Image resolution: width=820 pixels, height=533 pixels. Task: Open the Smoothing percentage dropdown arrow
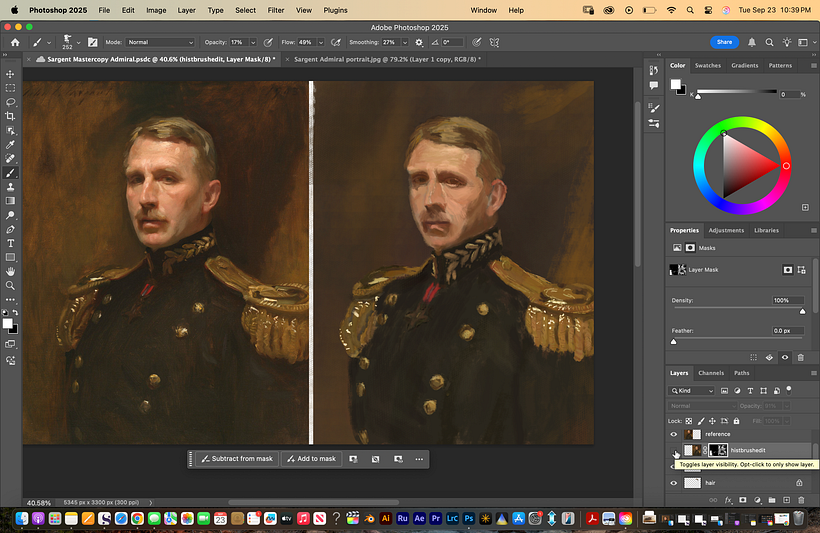point(405,42)
